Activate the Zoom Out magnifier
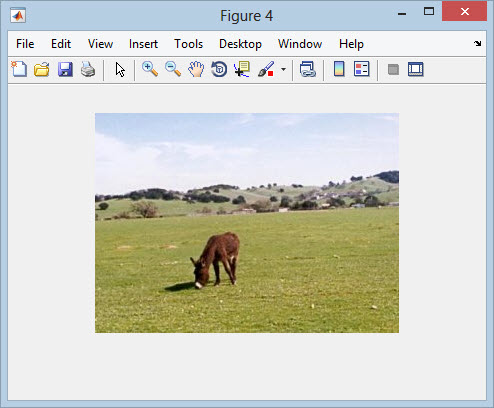Image resolution: width=494 pixels, height=408 pixels. (173, 69)
